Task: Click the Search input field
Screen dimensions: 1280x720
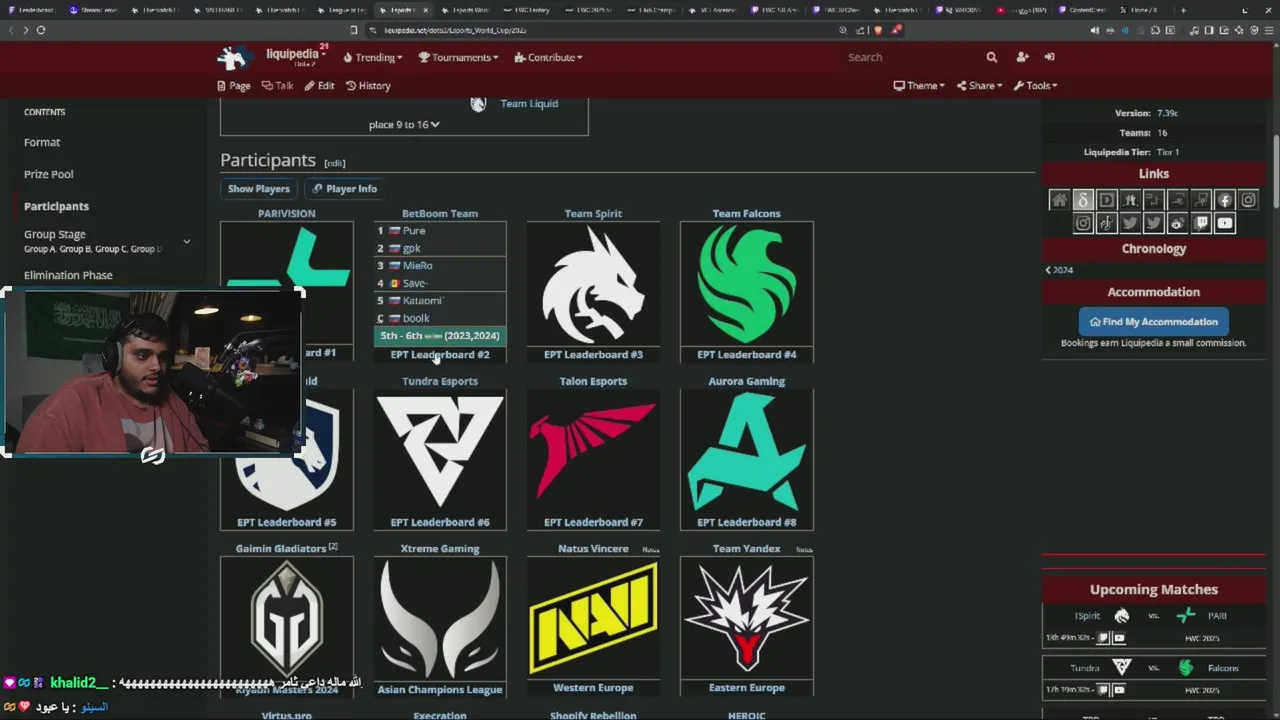Action: [910, 57]
